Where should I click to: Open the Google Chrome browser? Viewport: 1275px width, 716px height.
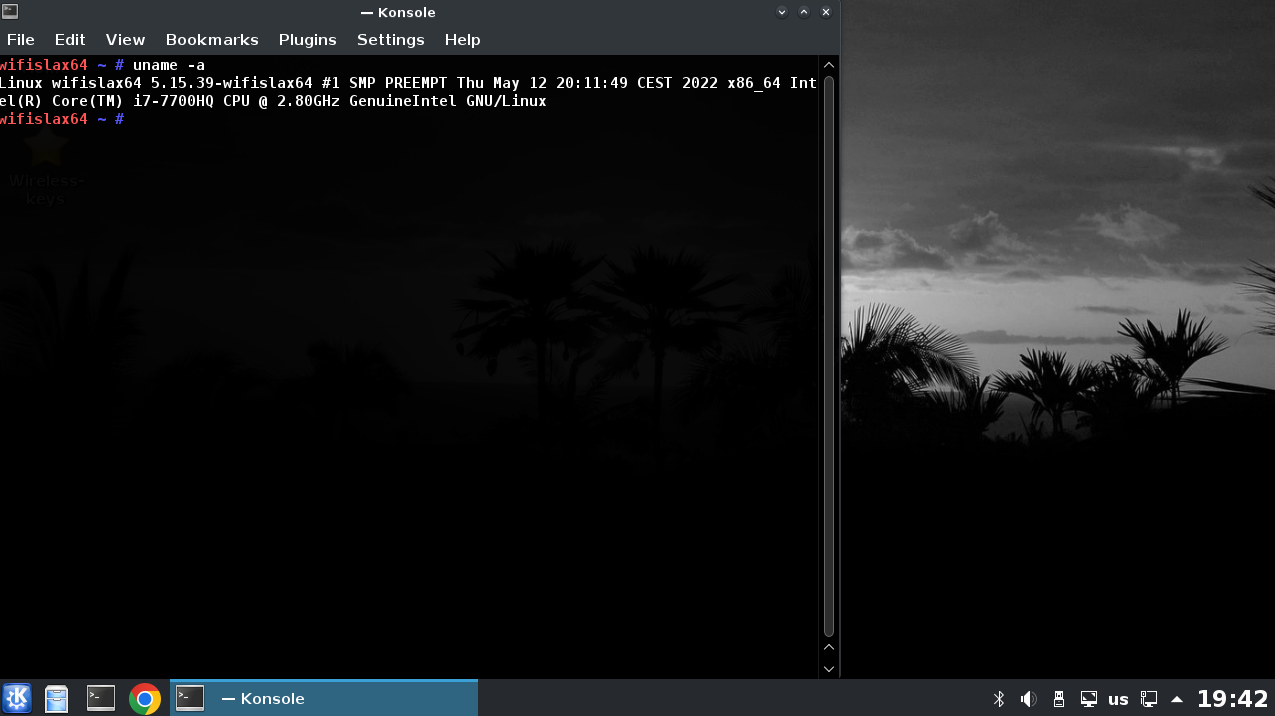(x=145, y=698)
